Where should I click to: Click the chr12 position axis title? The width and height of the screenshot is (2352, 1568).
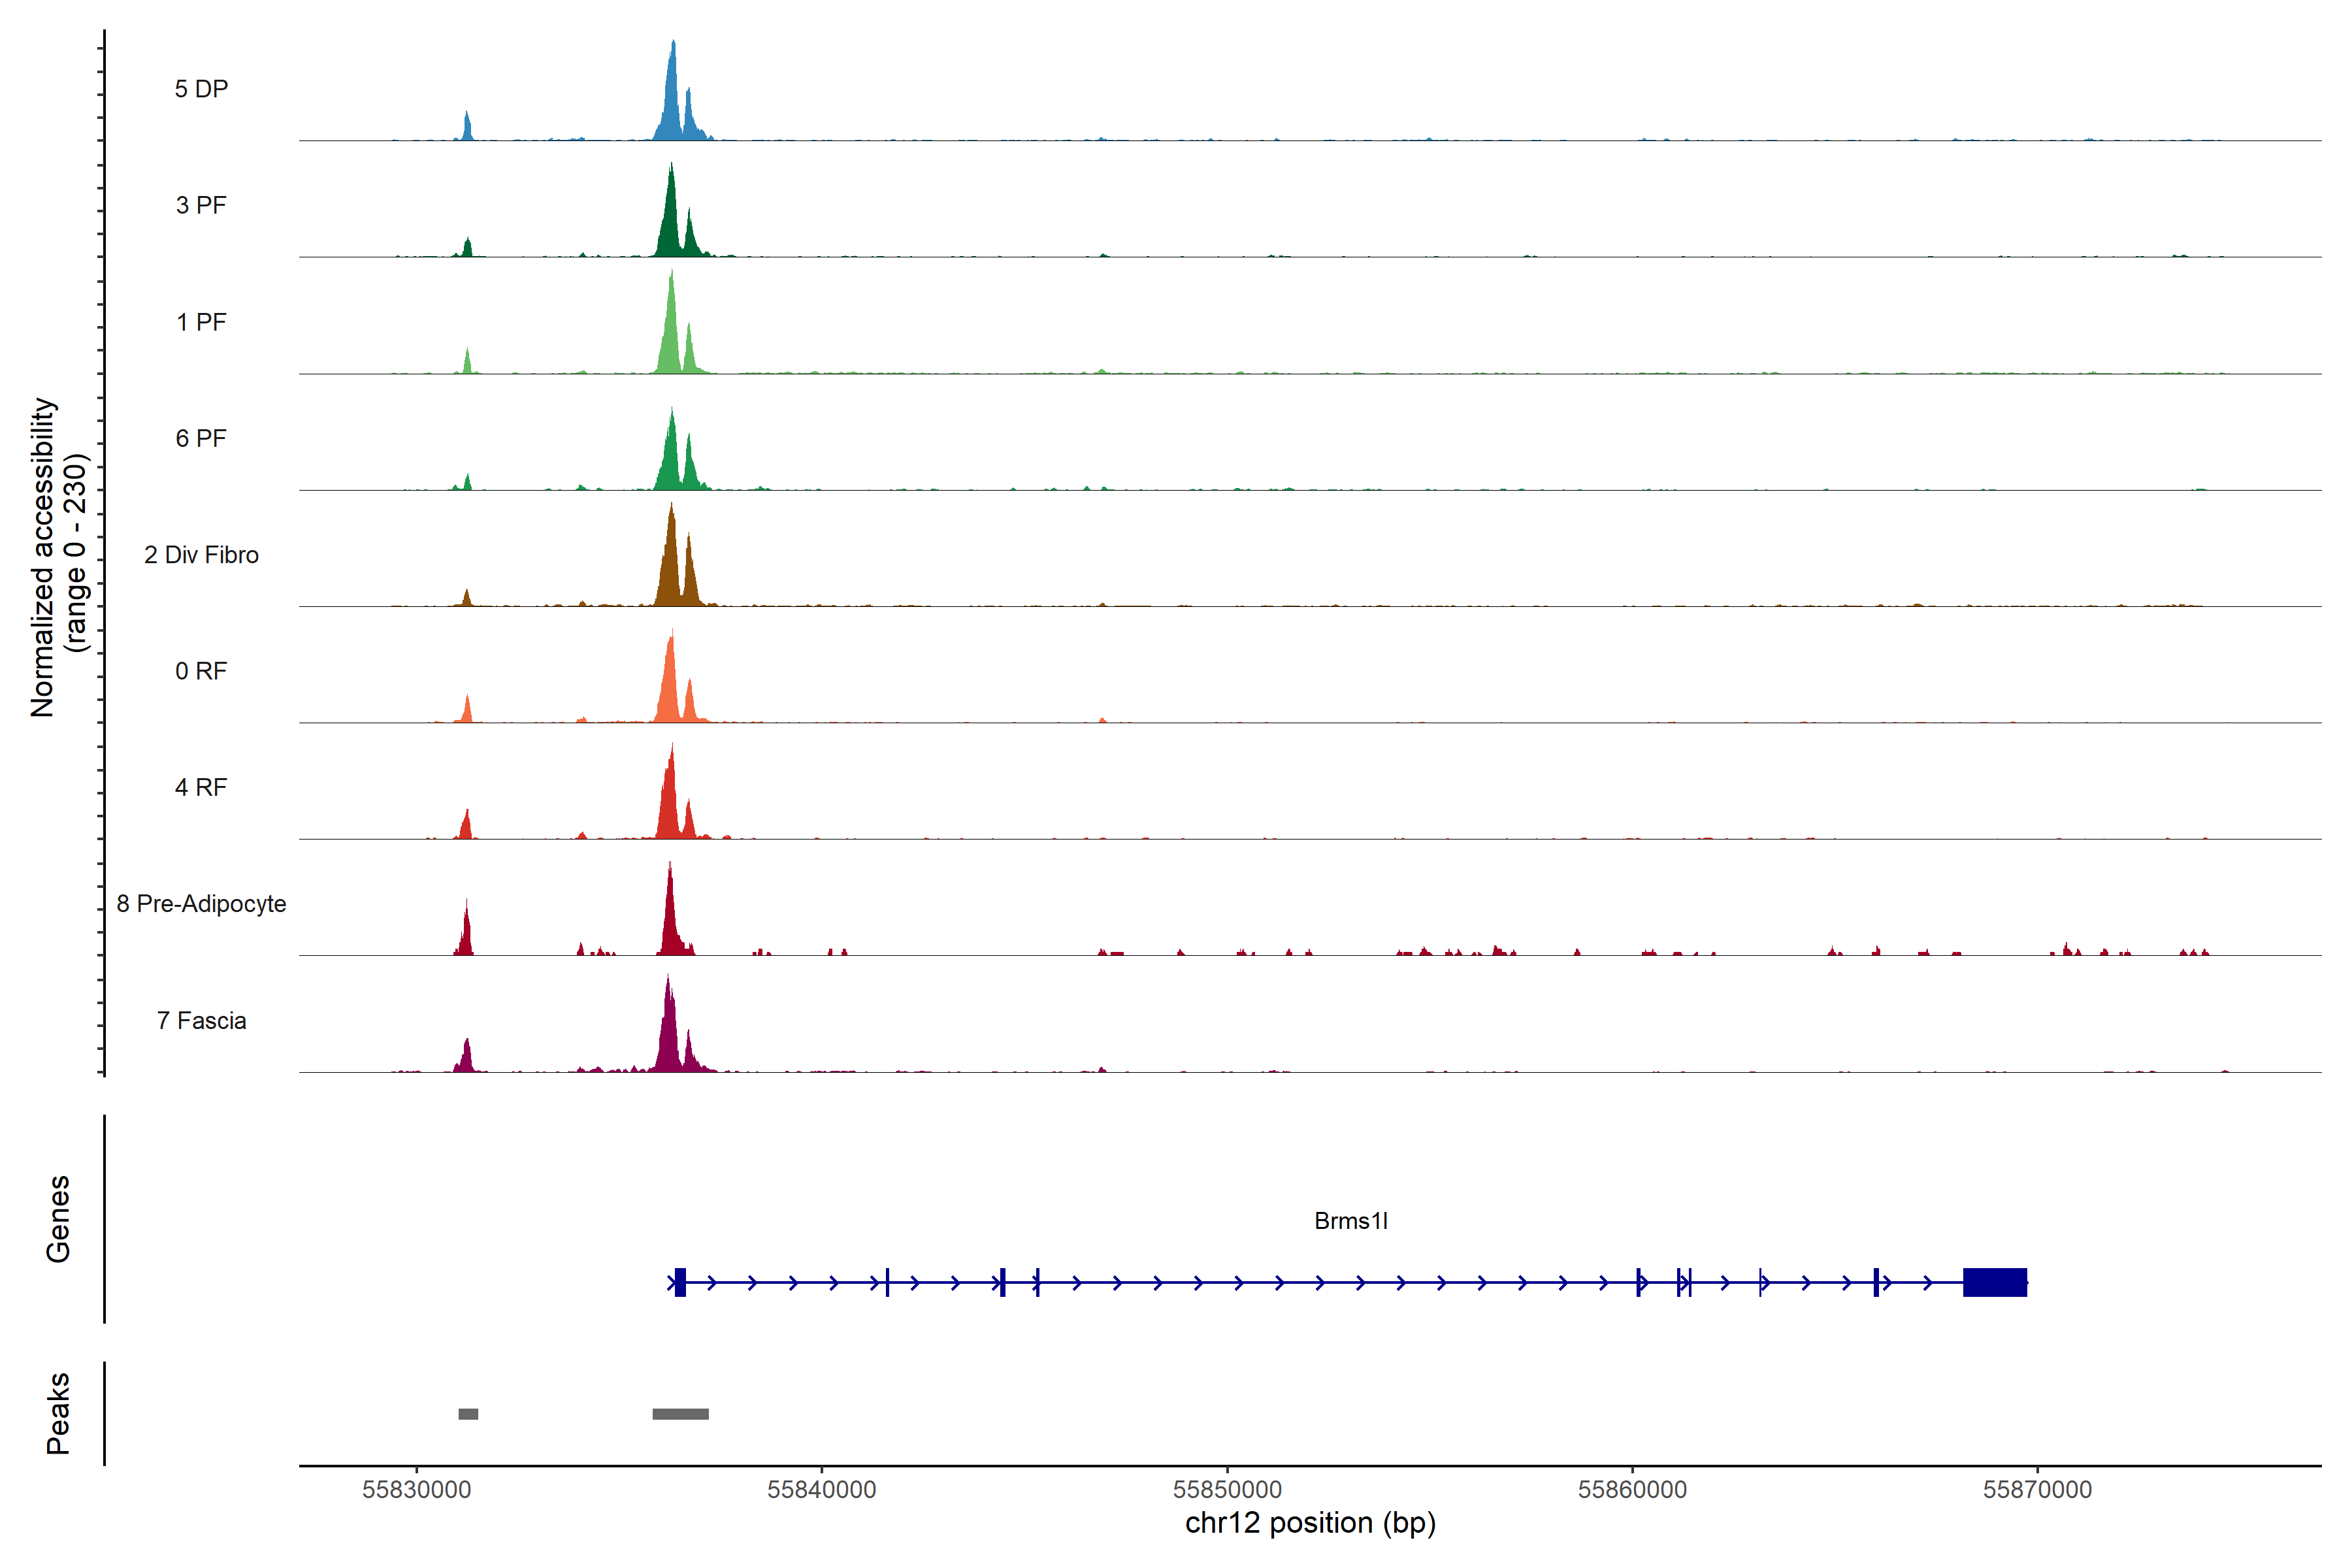click(1310, 1523)
